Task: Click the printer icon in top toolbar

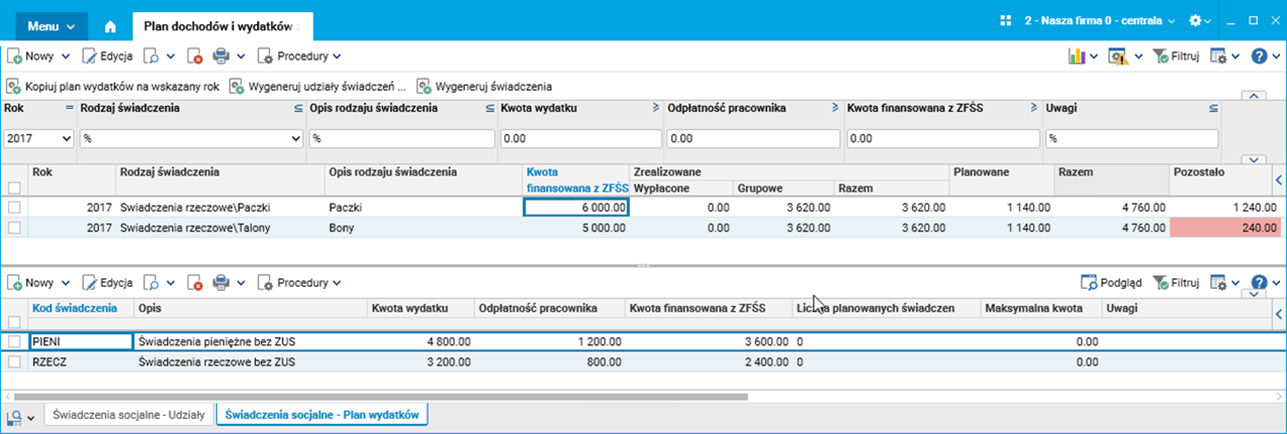Action: (222, 56)
